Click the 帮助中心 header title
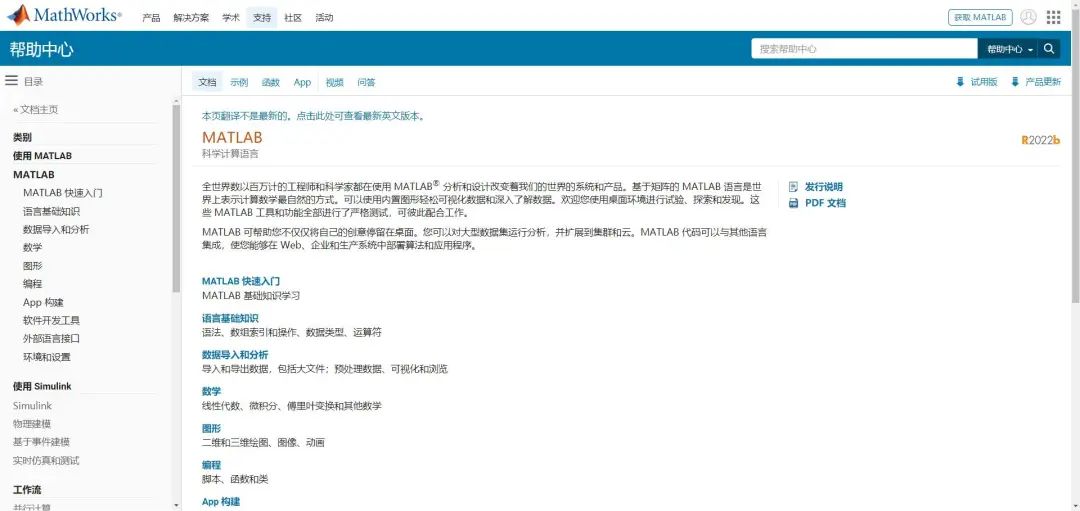This screenshot has height=511, width=1080. click(x=41, y=49)
